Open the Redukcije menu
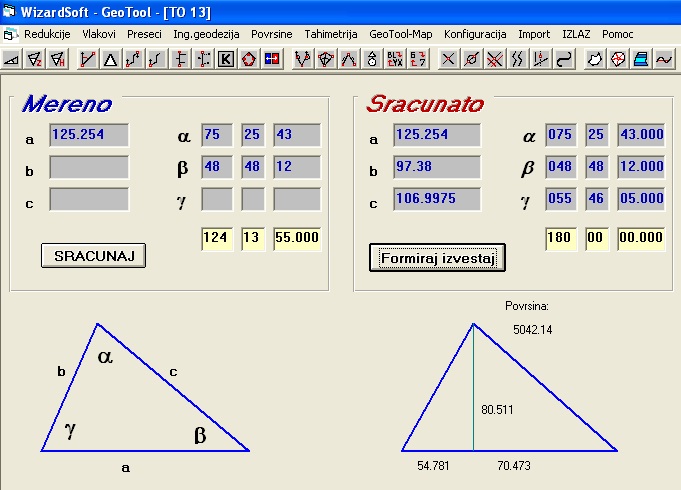 click(x=47, y=34)
